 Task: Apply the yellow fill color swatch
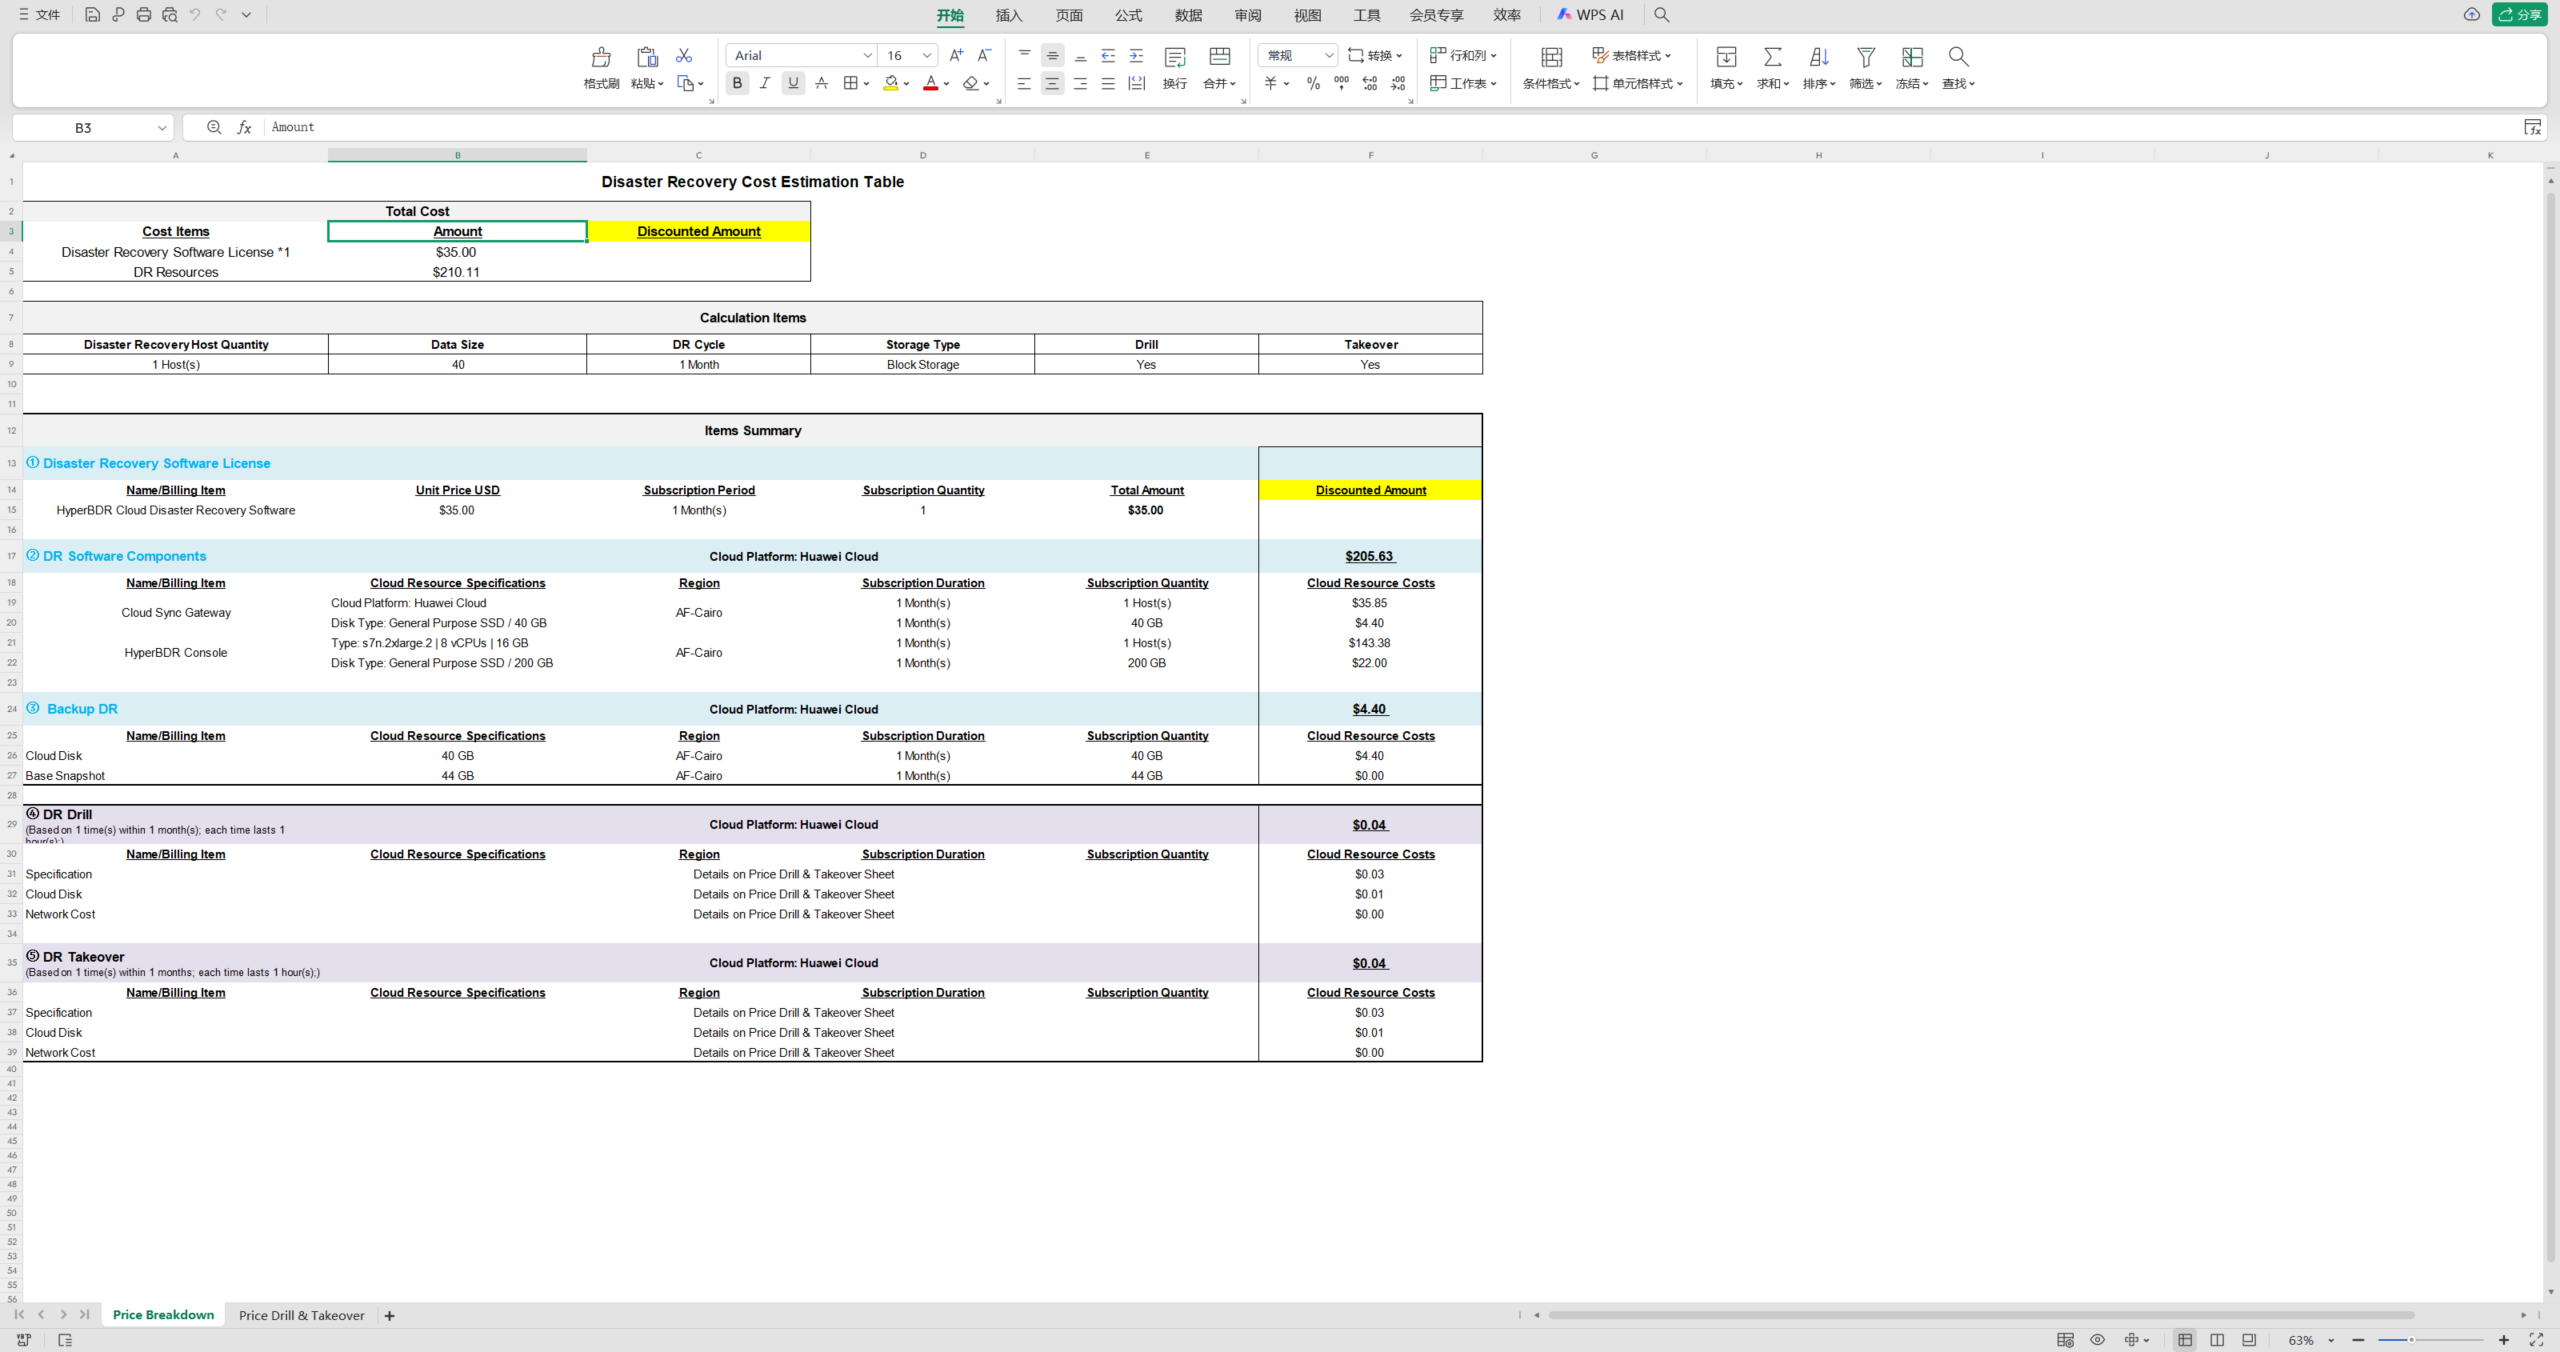point(890,84)
